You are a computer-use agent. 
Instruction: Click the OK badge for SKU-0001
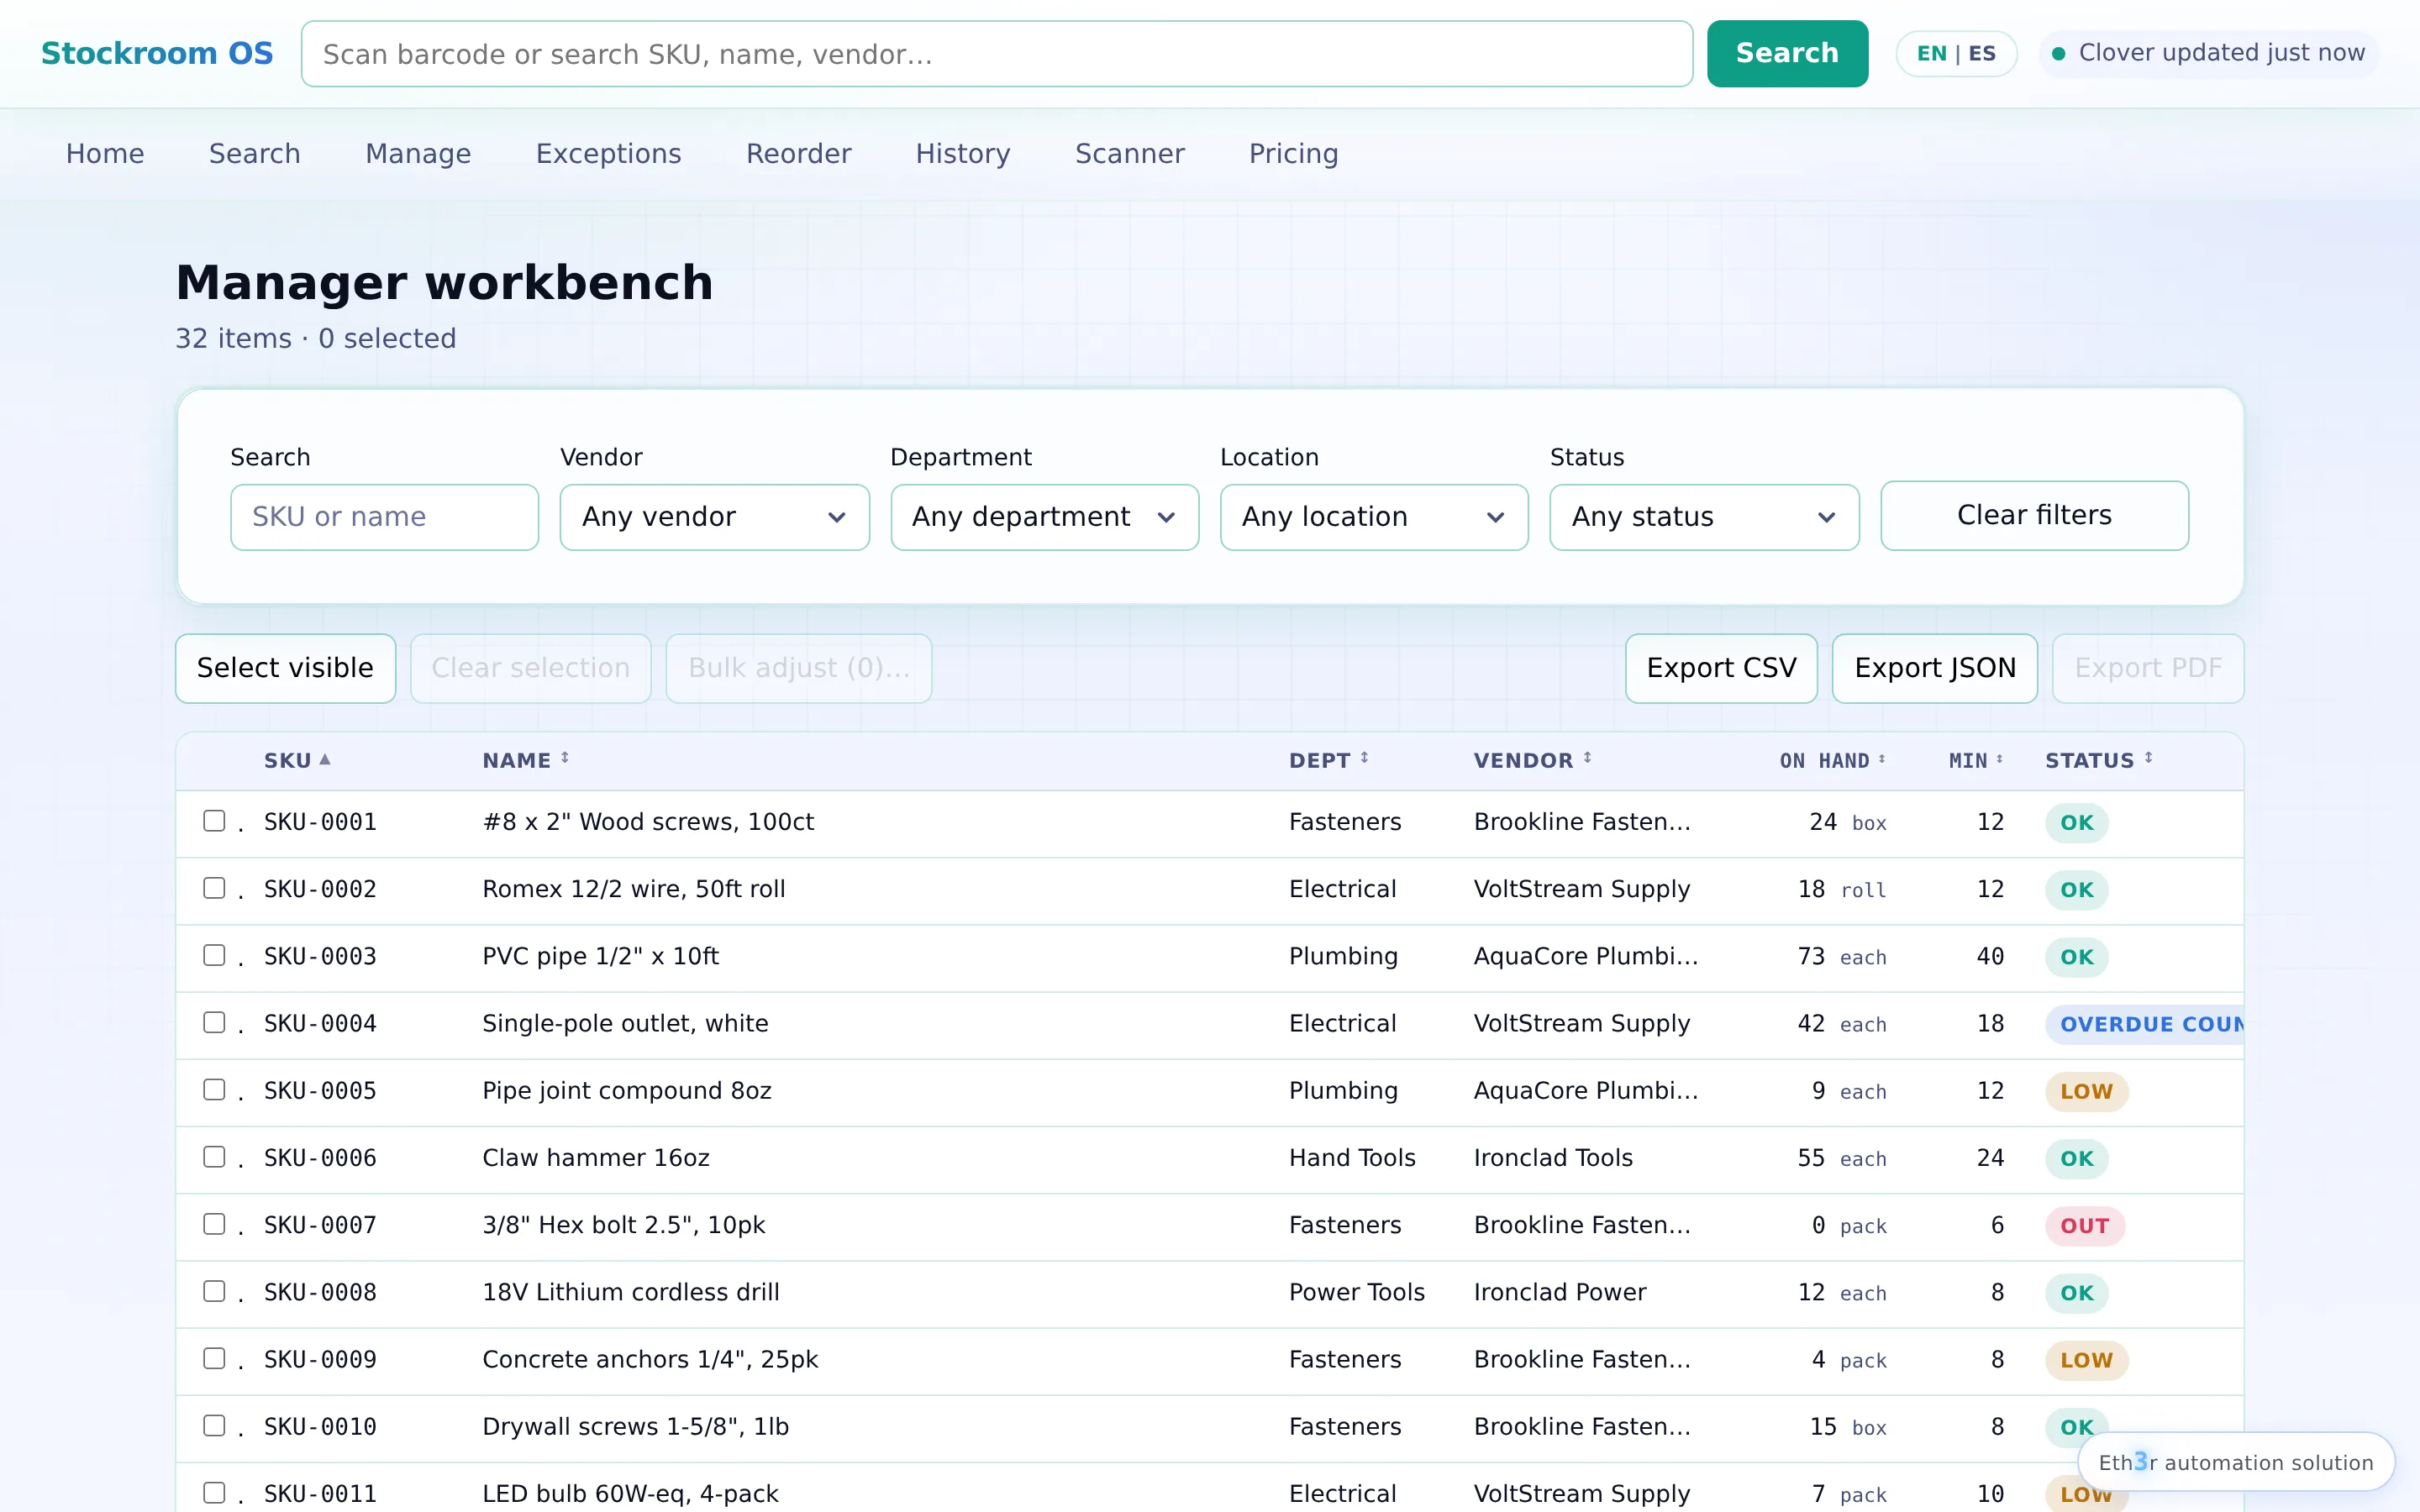(2076, 822)
